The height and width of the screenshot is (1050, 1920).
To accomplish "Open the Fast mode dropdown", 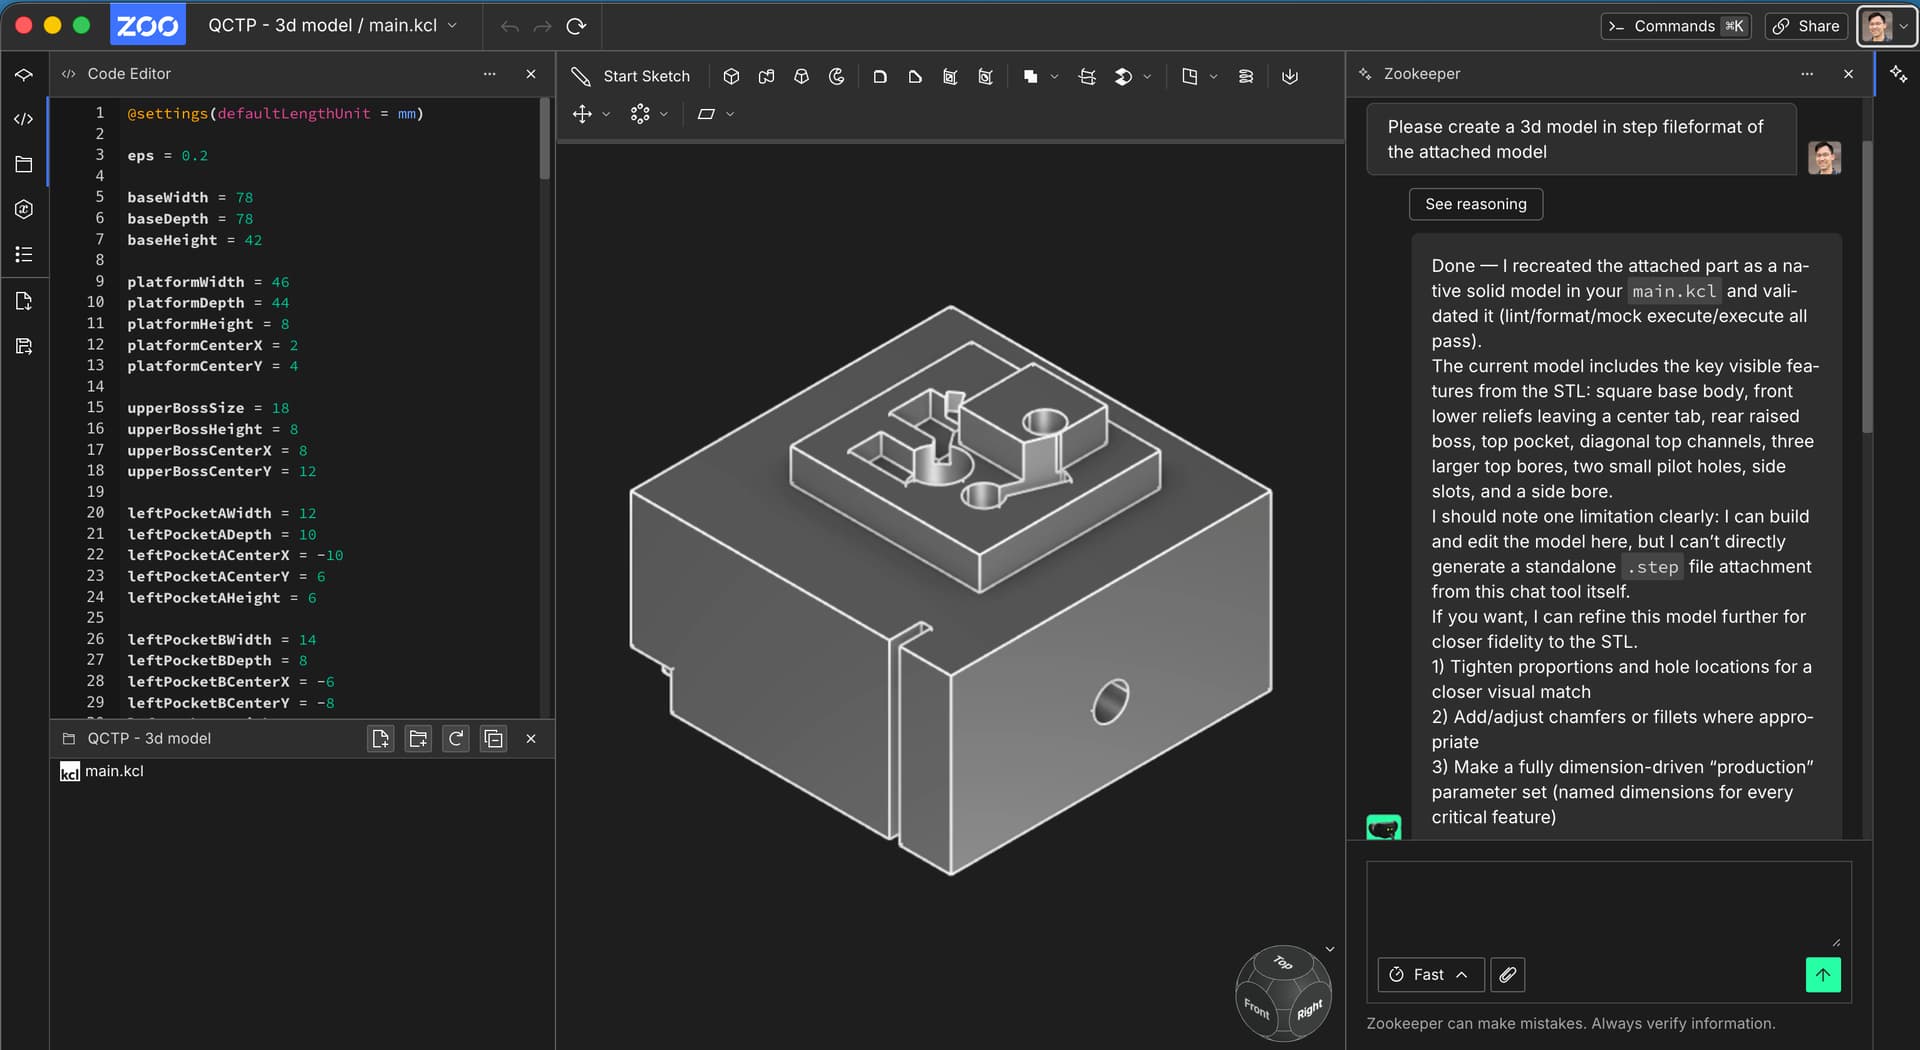I will pyautogui.click(x=1430, y=975).
